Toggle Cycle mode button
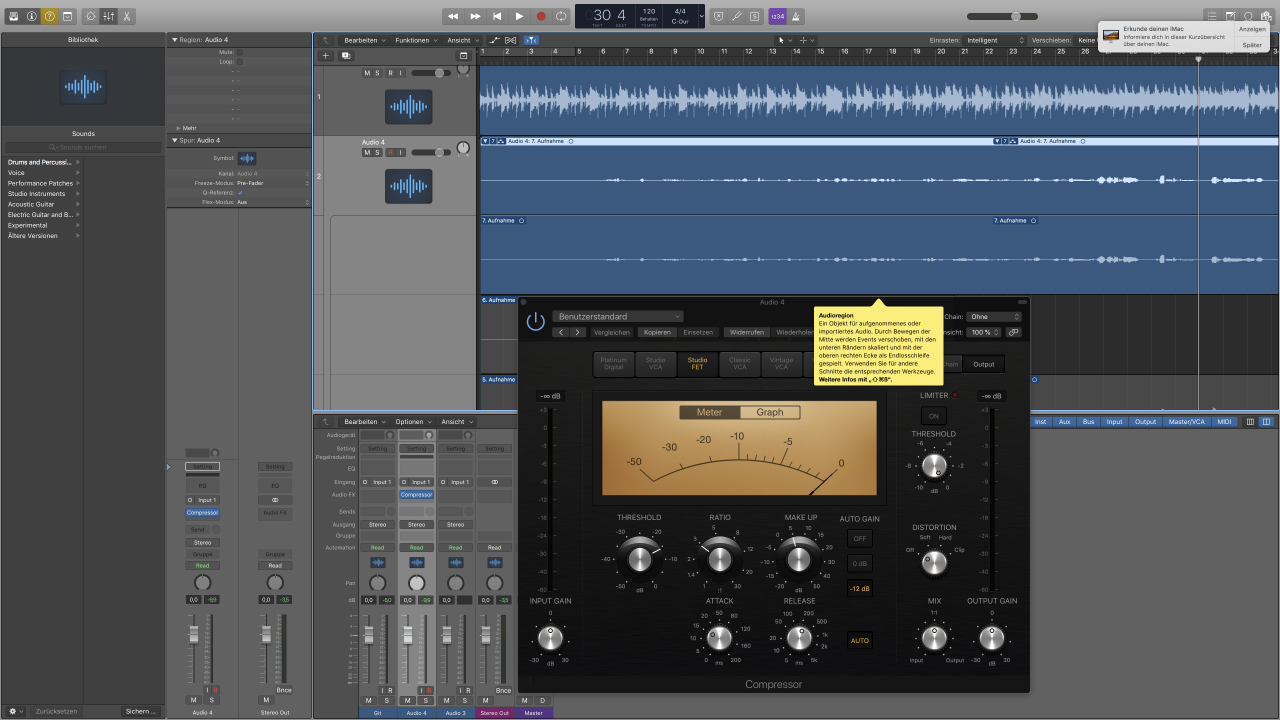The height and width of the screenshot is (720, 1280). point(562,17)
